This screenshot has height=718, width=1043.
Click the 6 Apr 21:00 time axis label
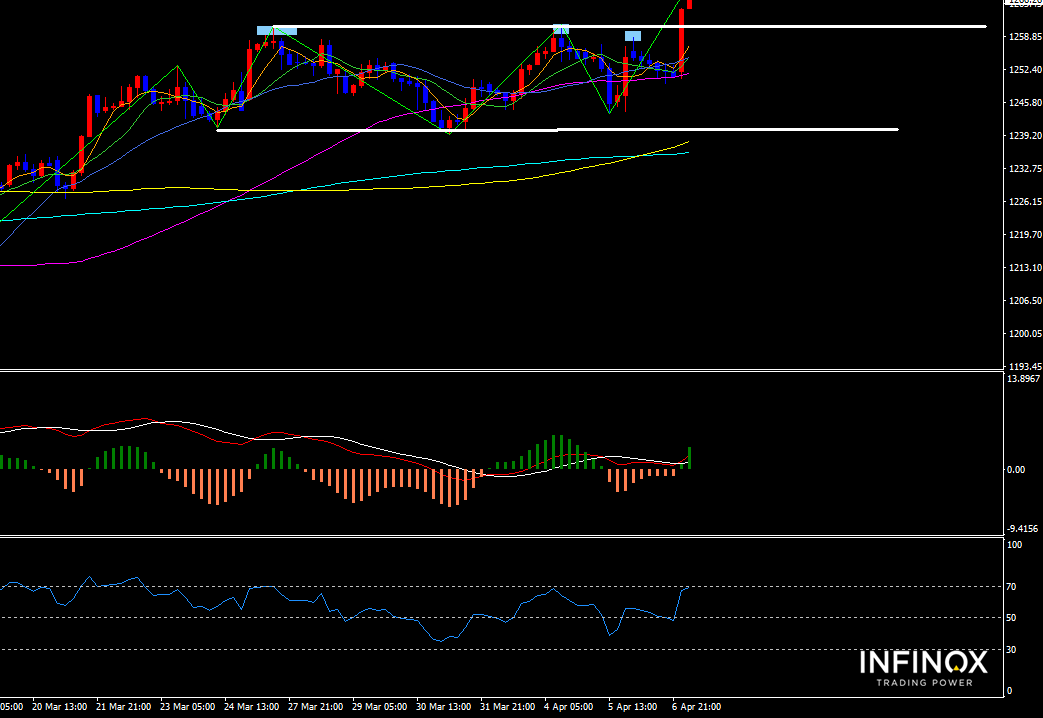click(x=697, y=707)
